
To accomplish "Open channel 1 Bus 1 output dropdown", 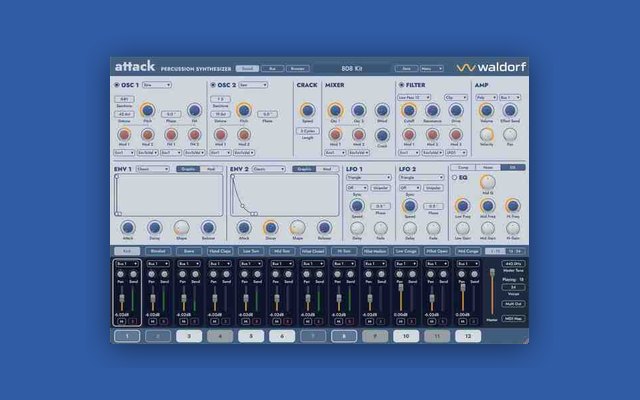I will tap(127, 264).
